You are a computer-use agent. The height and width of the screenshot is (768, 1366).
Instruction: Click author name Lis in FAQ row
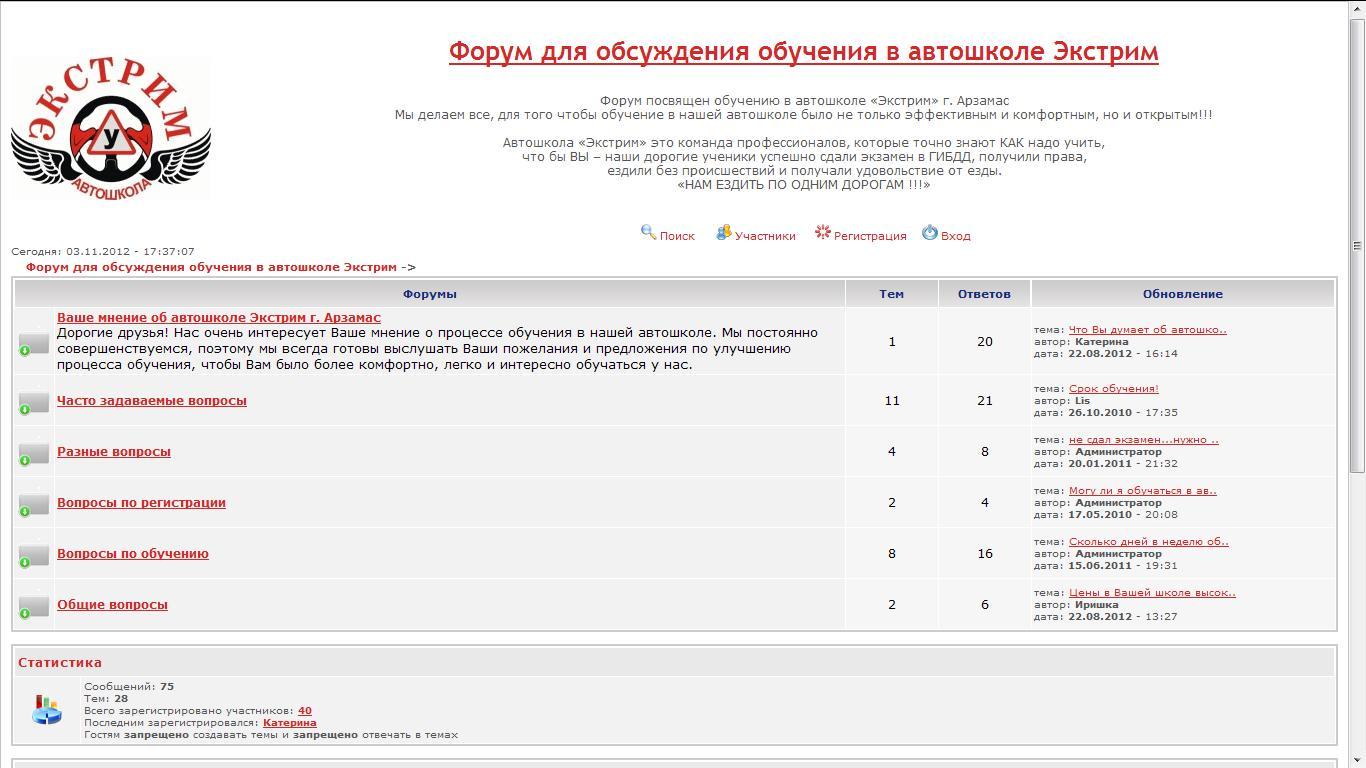click(1083, 400)
